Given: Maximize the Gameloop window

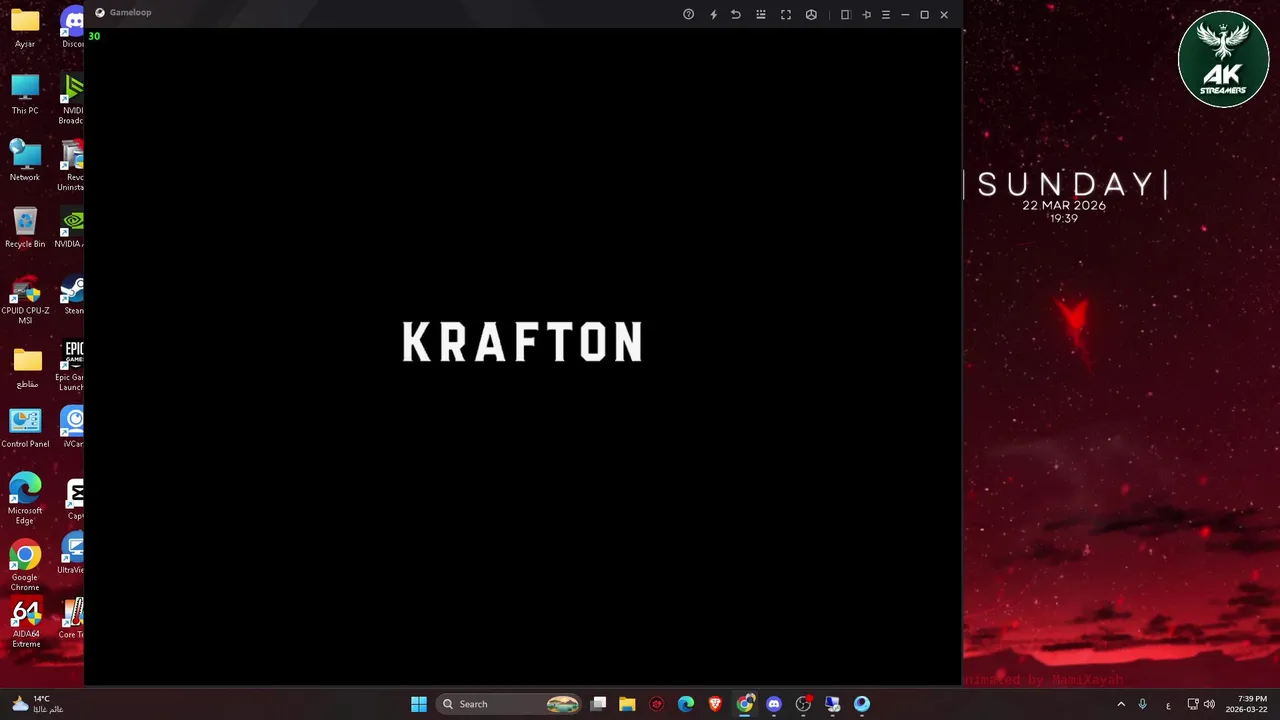Looking at the screenshot, I should 924,14.
